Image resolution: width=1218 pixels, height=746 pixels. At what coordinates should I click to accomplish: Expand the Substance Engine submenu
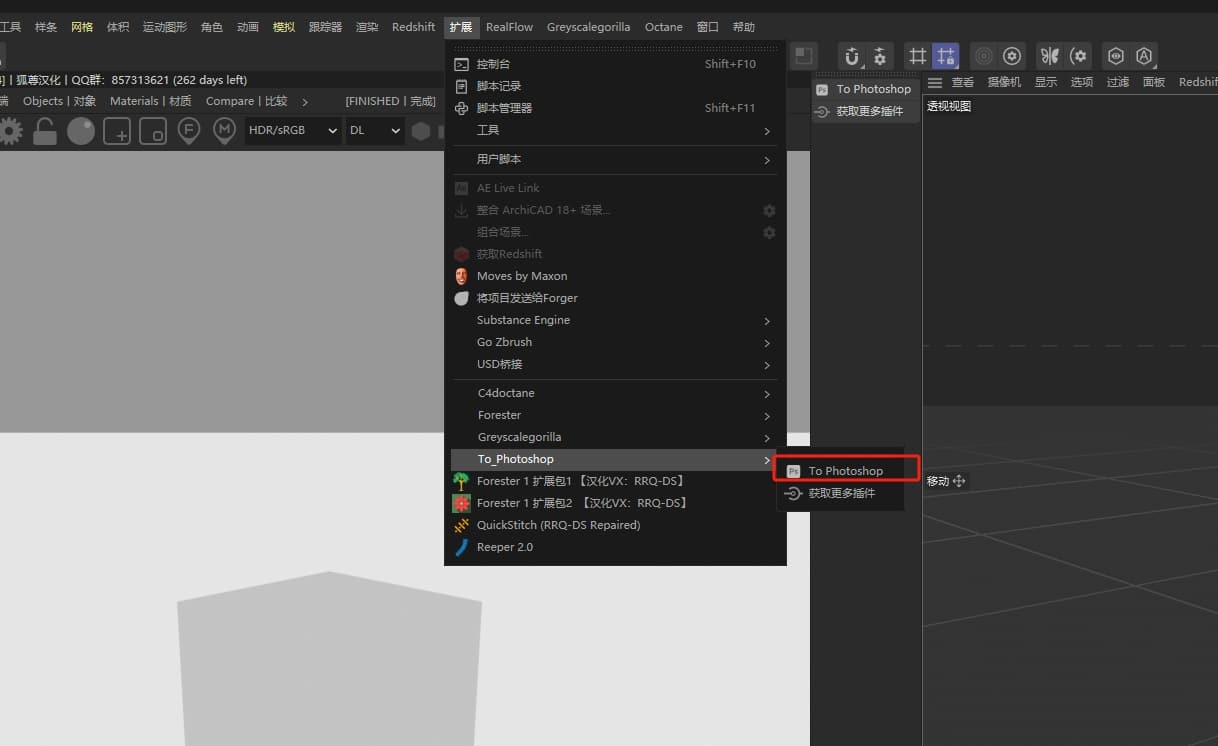click(615, 320)
